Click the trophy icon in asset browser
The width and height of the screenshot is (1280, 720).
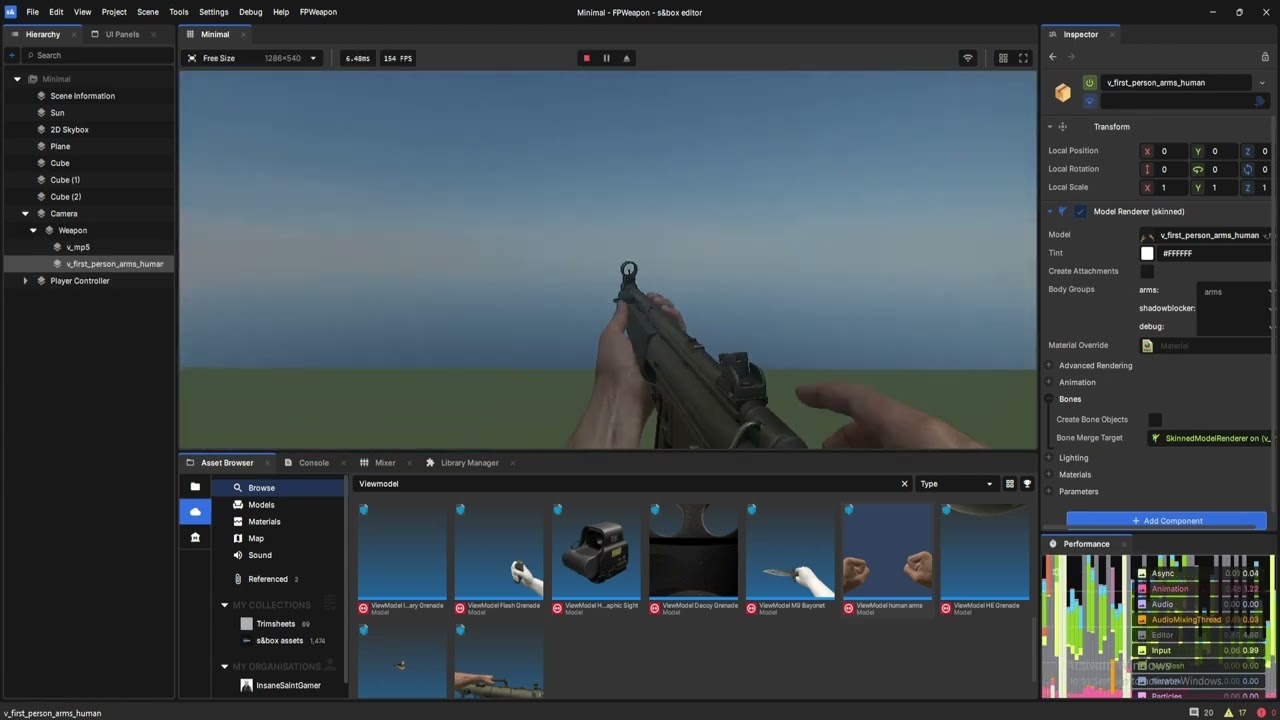coord(1027,484)
